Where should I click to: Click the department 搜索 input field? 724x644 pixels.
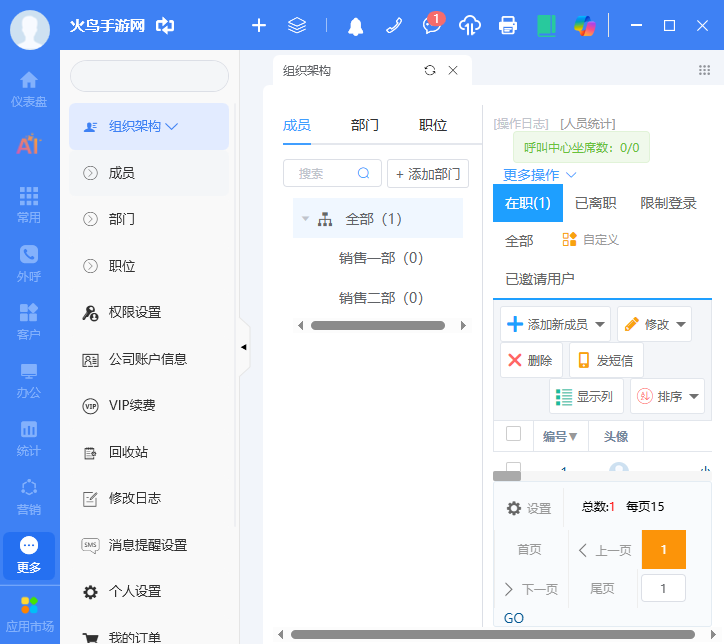tap(332, 174)
